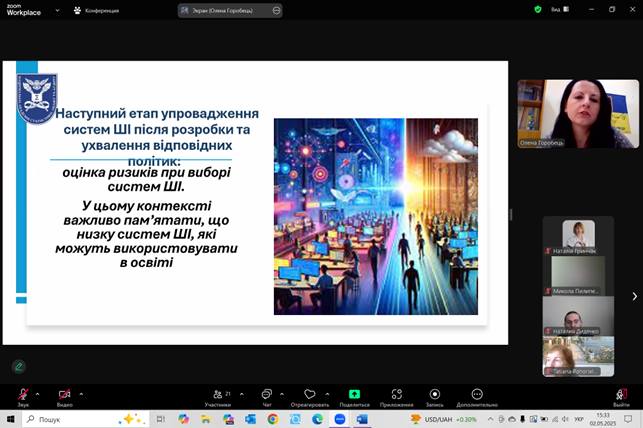Expand video options arrow next to Видео
Screen dimensions: 643x428
(x=81, y=392)
